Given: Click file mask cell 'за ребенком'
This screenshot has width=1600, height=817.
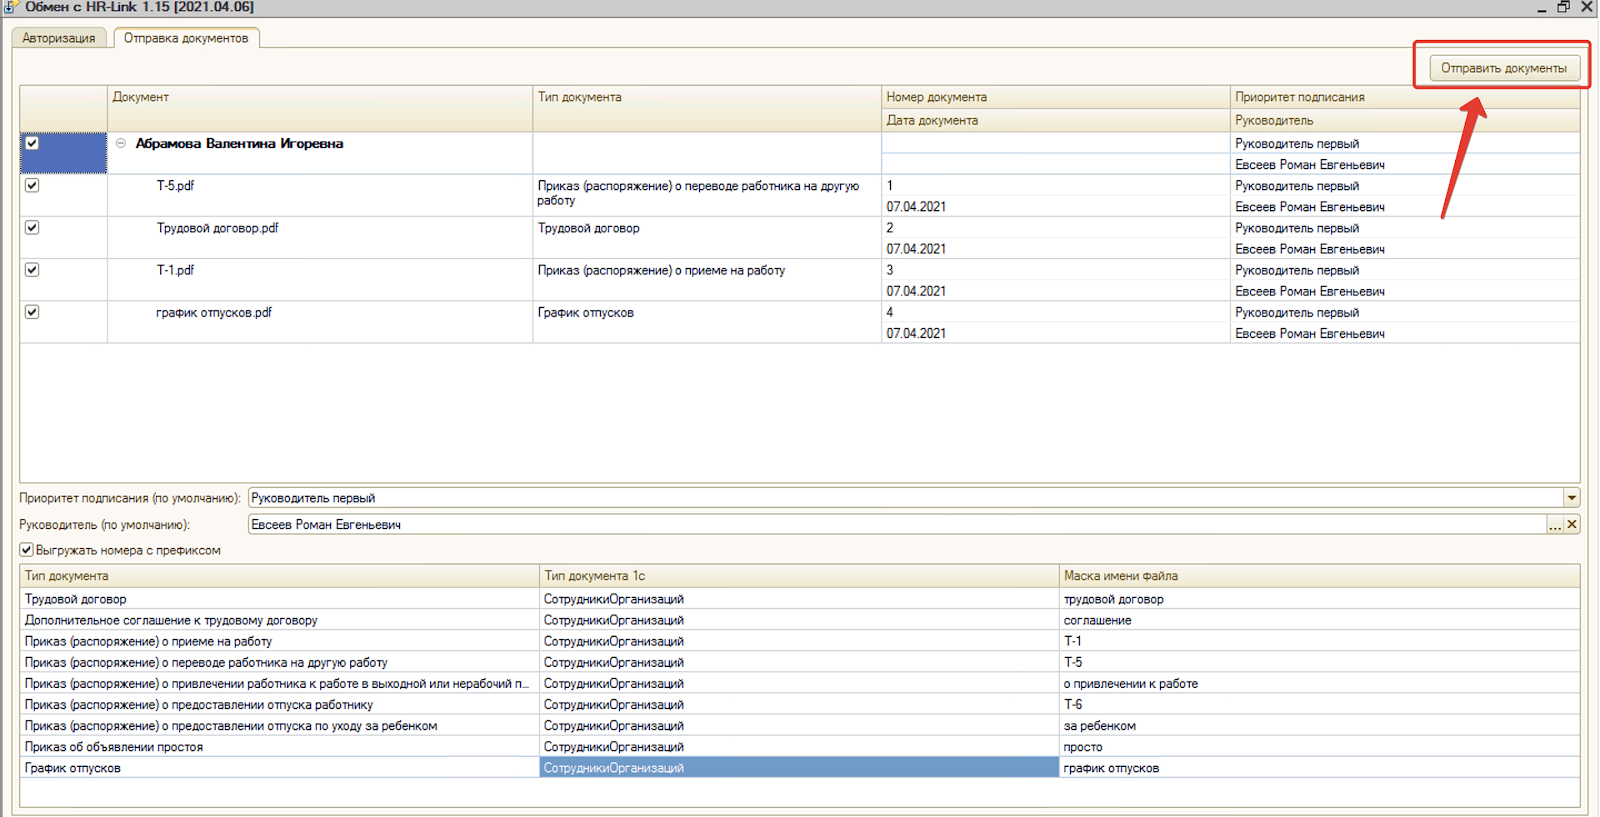Looking at the screenshot, I should coord(1320,725).
